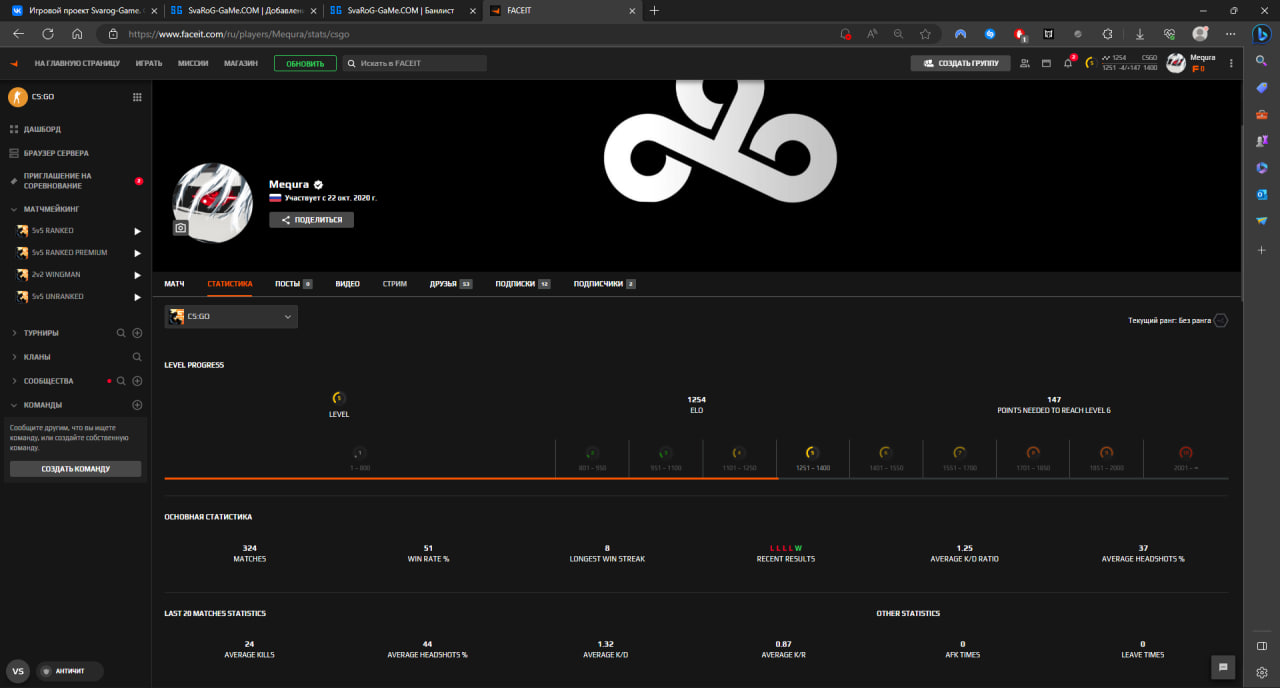Add a team with the Команды plus icon

click(137, 405)
